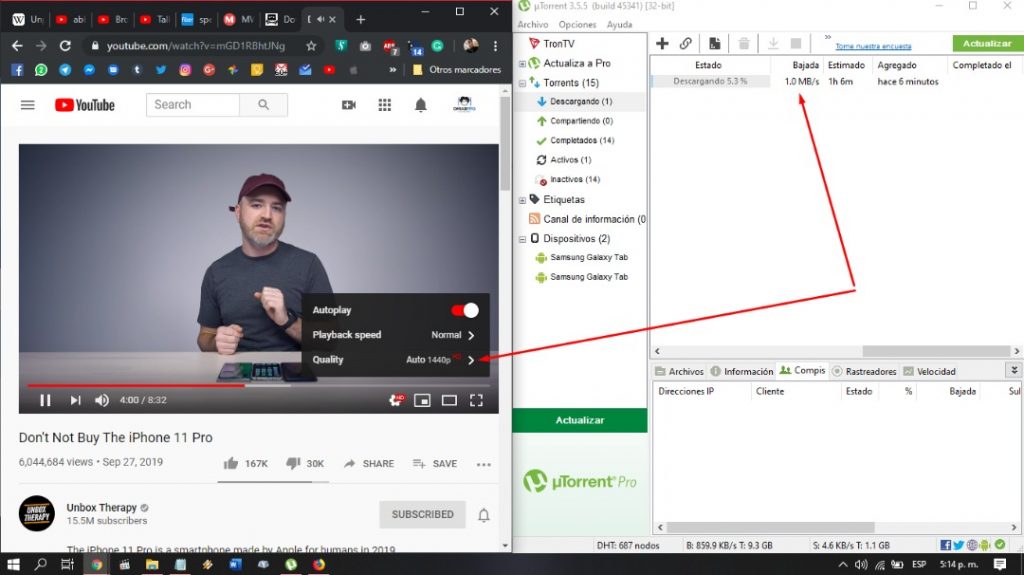This screenshot has height=575, width=1024.
Task: Open Playback speed submenu
Action: click(x=394, y=335)
